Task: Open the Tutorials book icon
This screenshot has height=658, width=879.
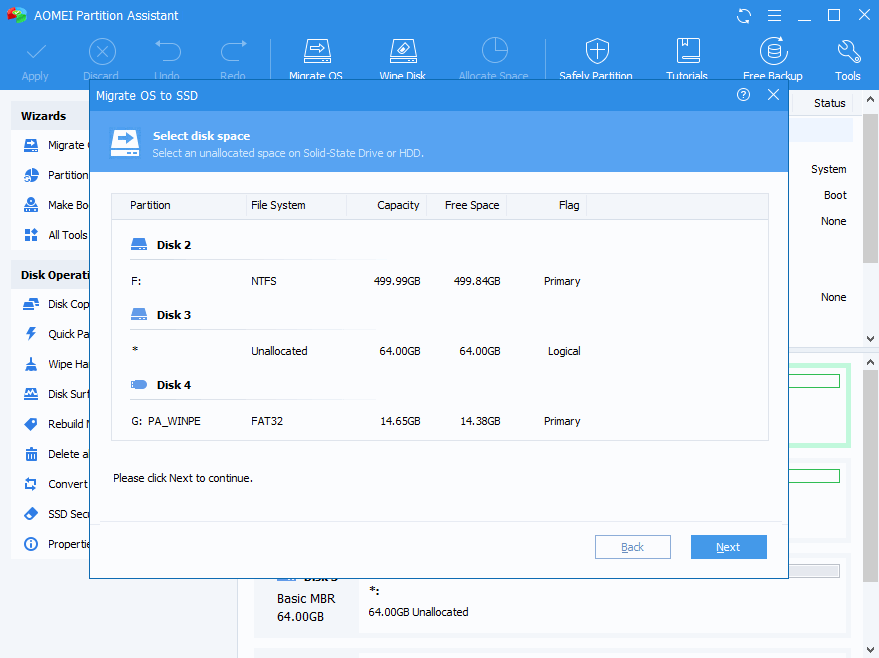Action: (x=688, y=50)
